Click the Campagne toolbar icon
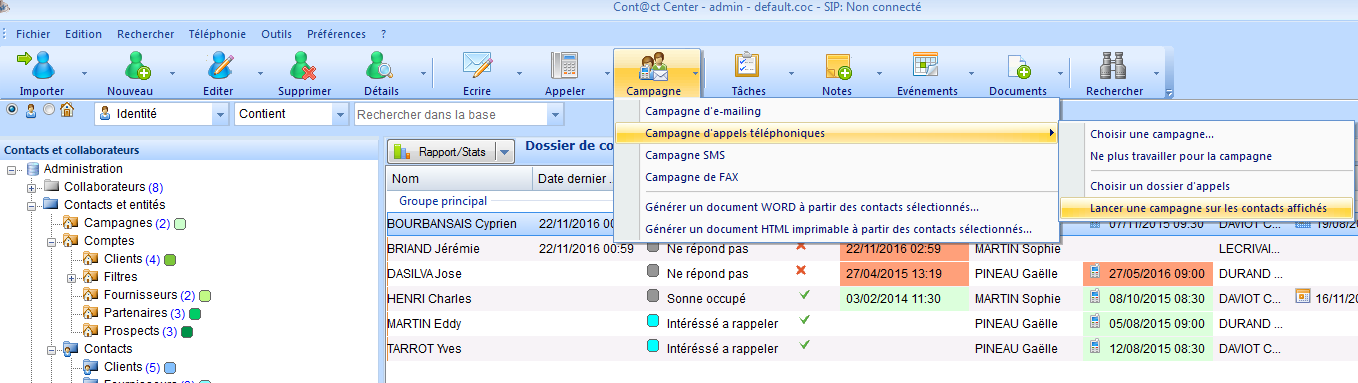1358x383 pixels. tap(652, 67)
